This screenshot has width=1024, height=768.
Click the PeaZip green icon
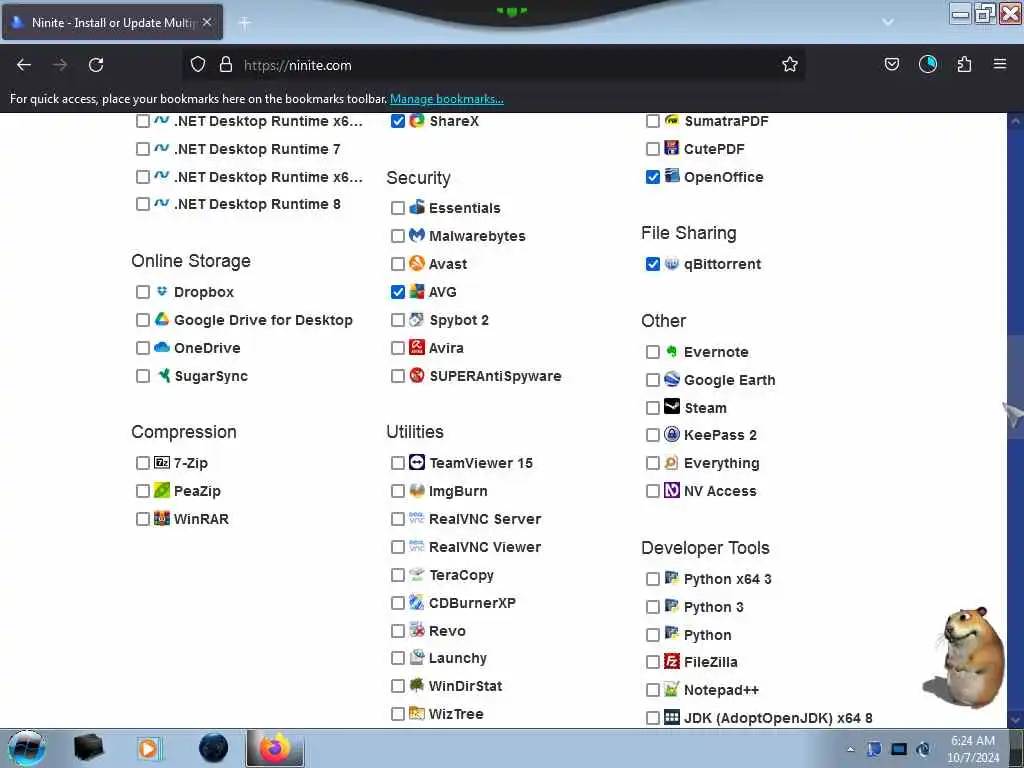[x=162, y=490]
